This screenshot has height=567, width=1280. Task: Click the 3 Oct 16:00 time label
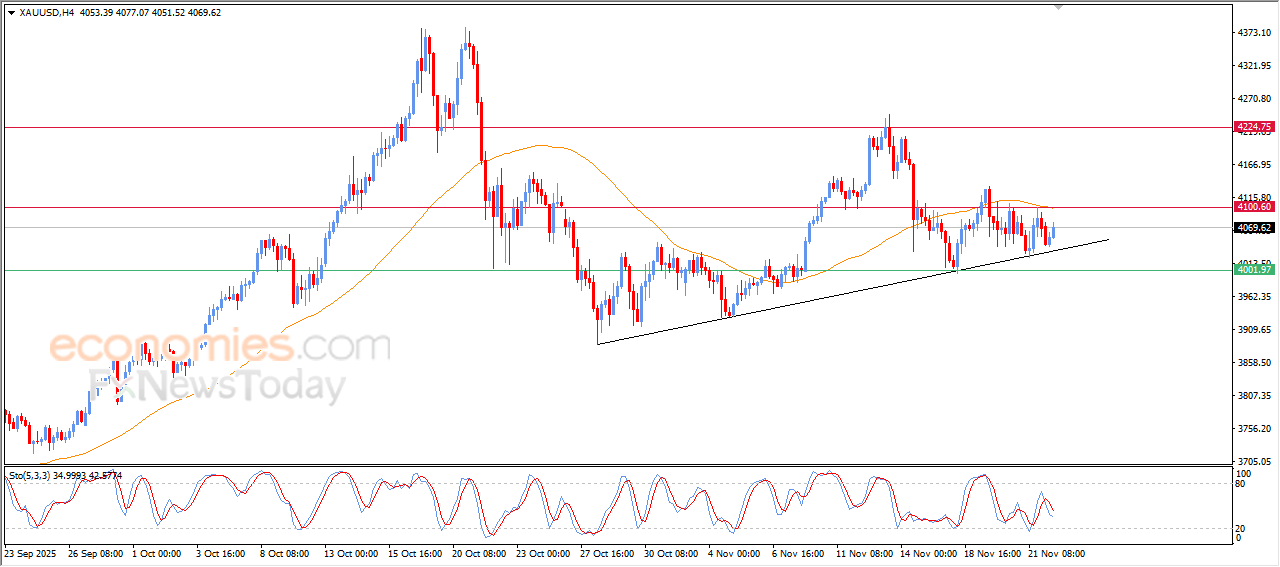(x=221, y=553)
